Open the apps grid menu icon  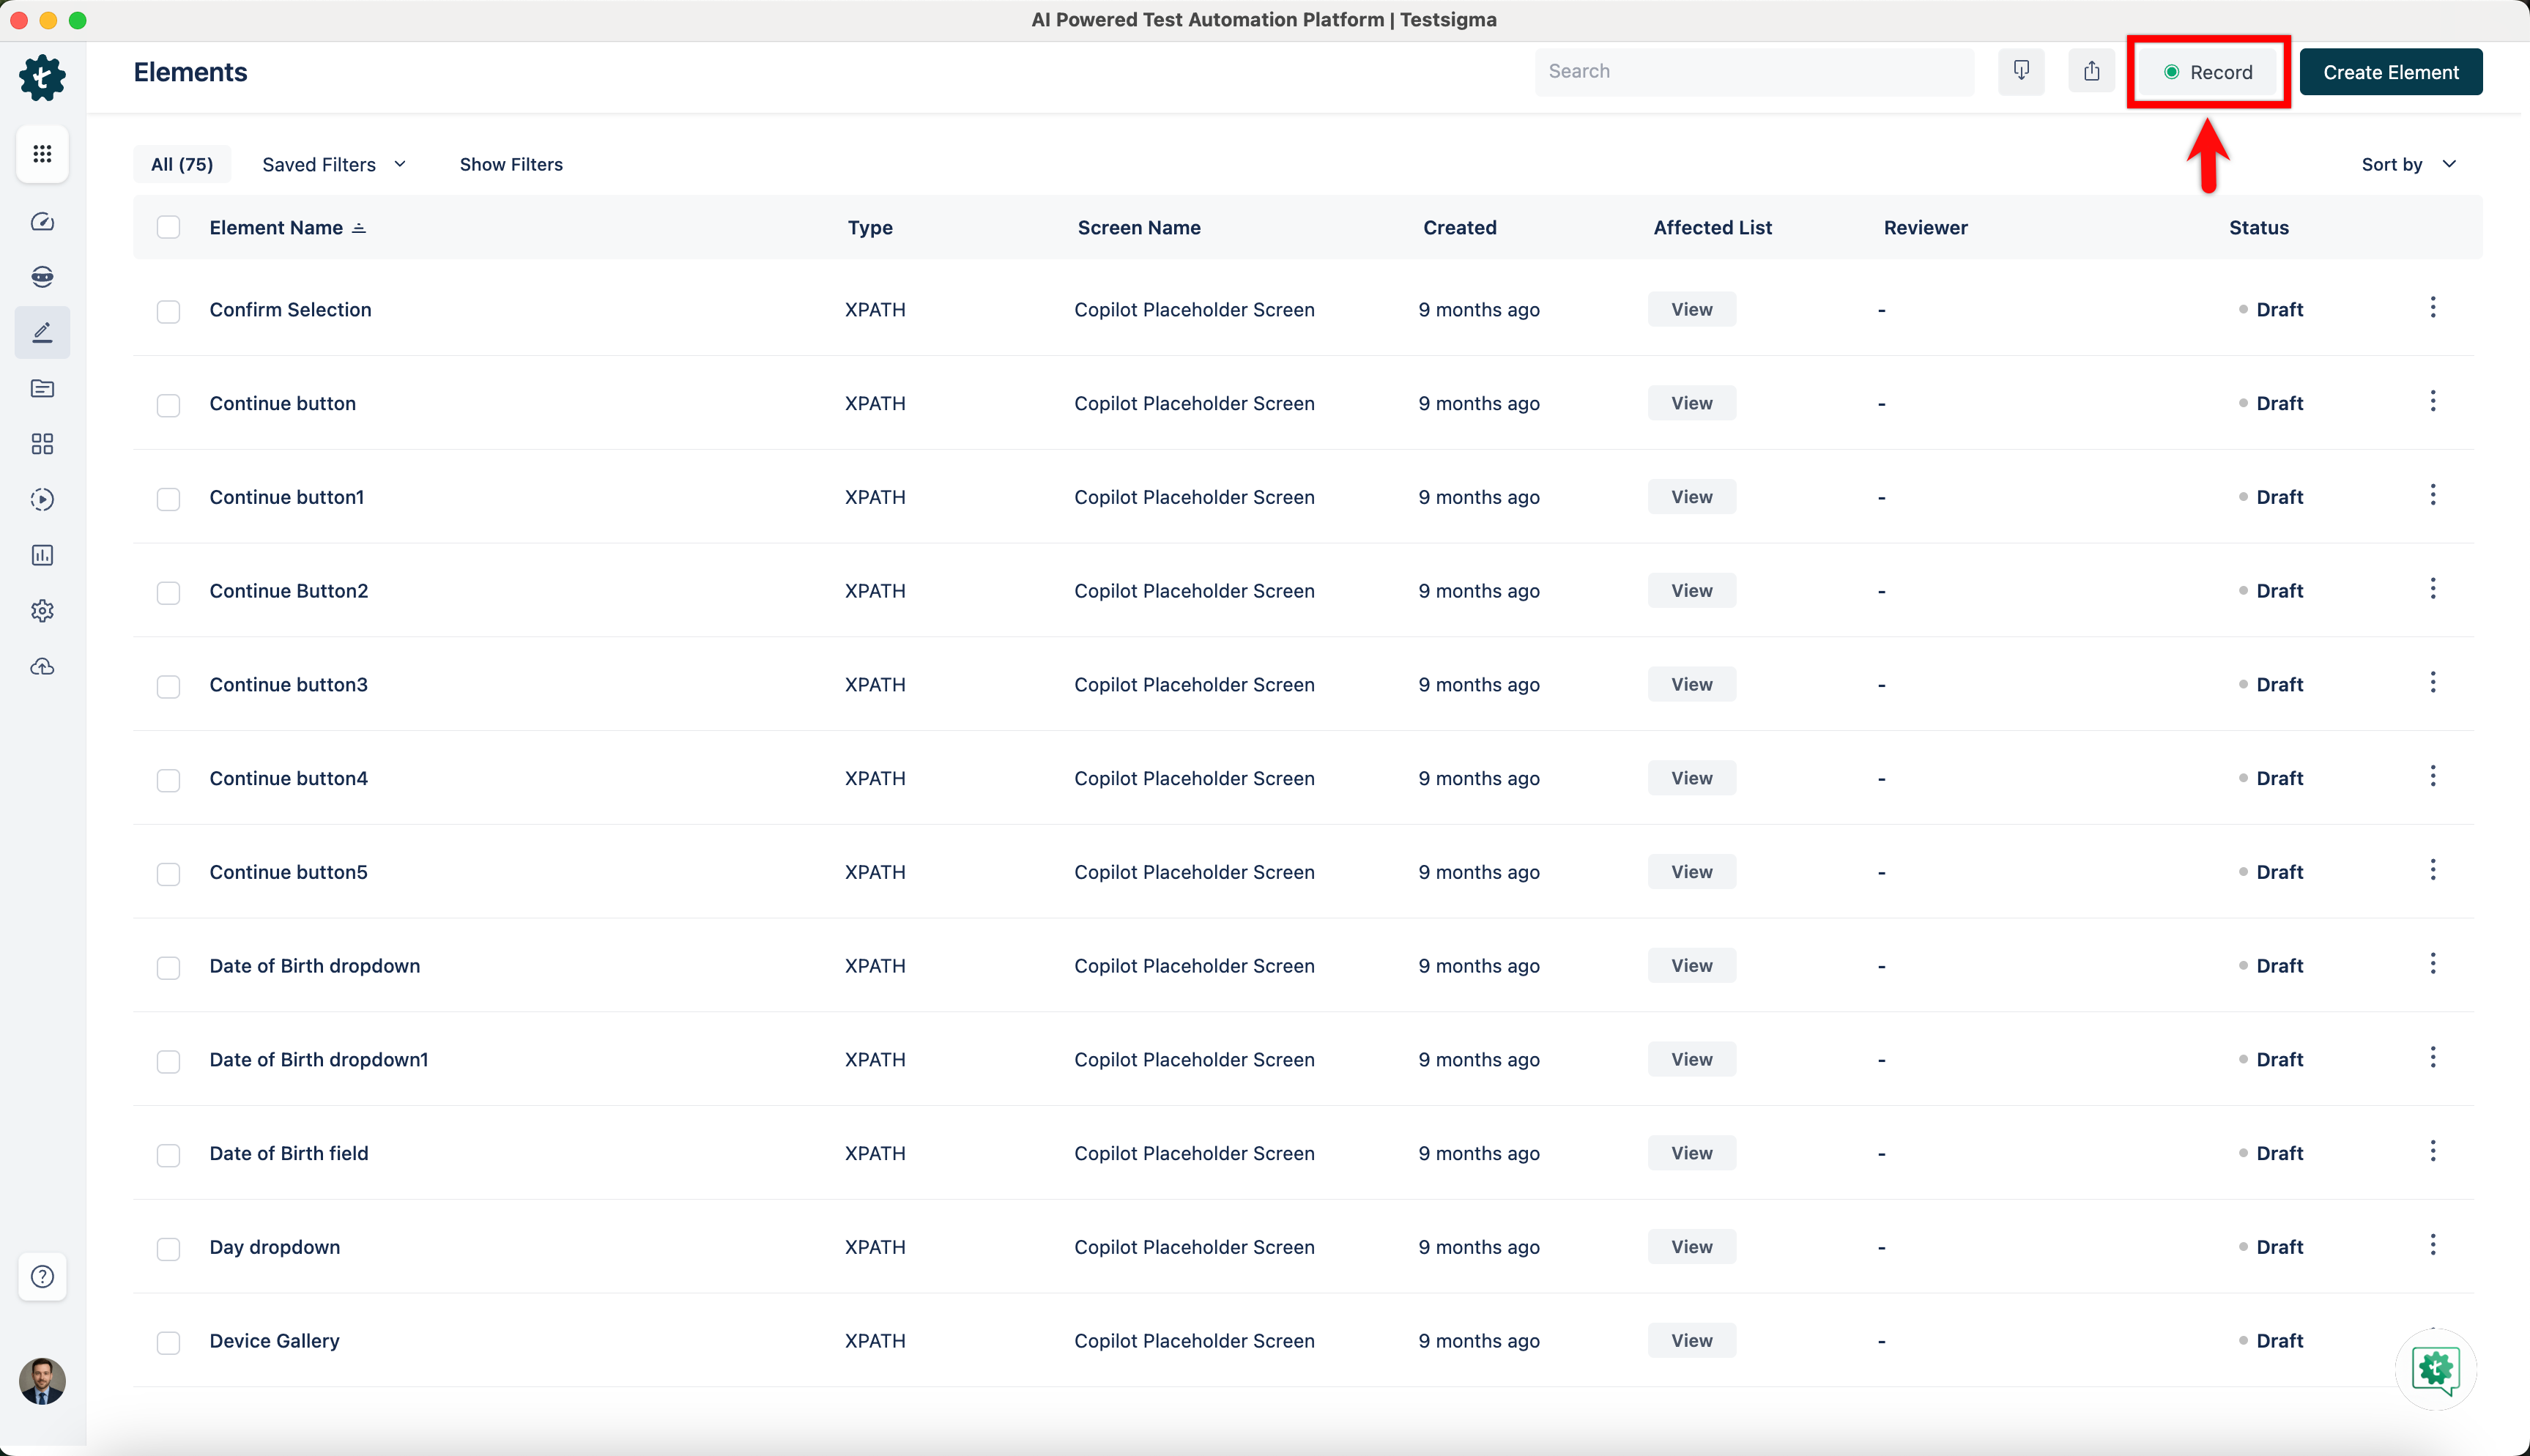(x=42, y=154)
